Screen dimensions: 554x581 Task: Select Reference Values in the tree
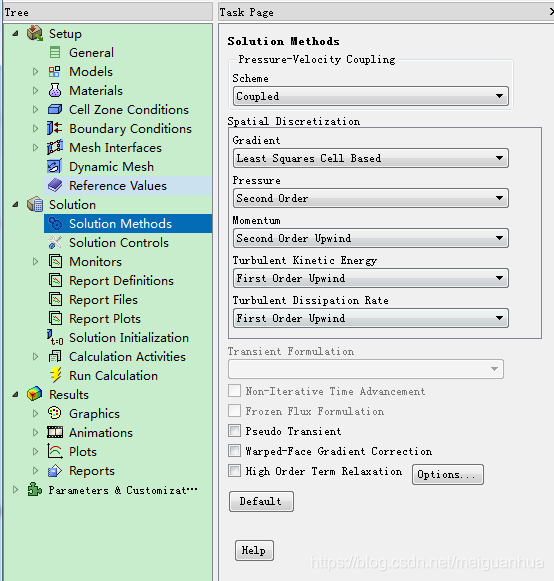point(118,185)
